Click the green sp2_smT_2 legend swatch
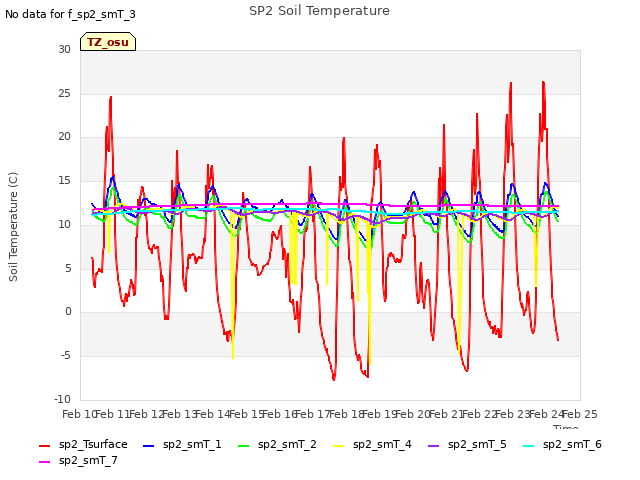The image size is (640, 480). [x=244, y=445]
